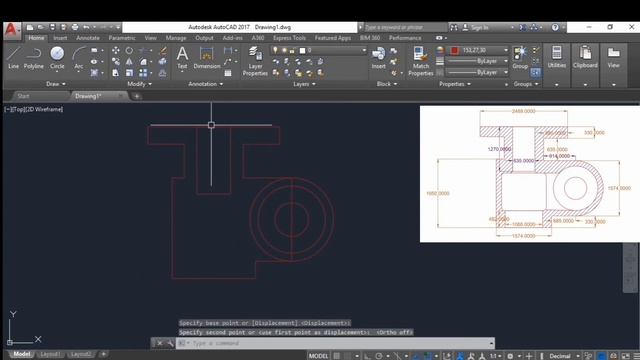Screen dimensions: 640x360
Task: Click Match Properties tool
Action: point(420,61)
